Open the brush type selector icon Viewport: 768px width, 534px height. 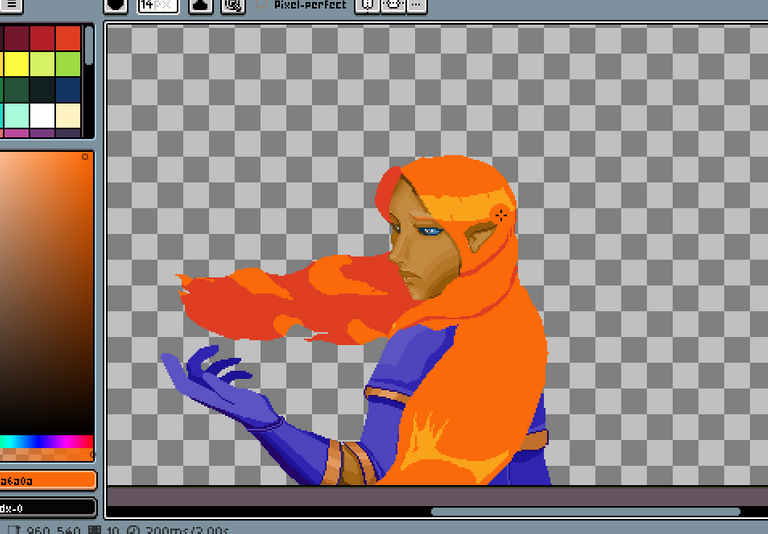116,5
